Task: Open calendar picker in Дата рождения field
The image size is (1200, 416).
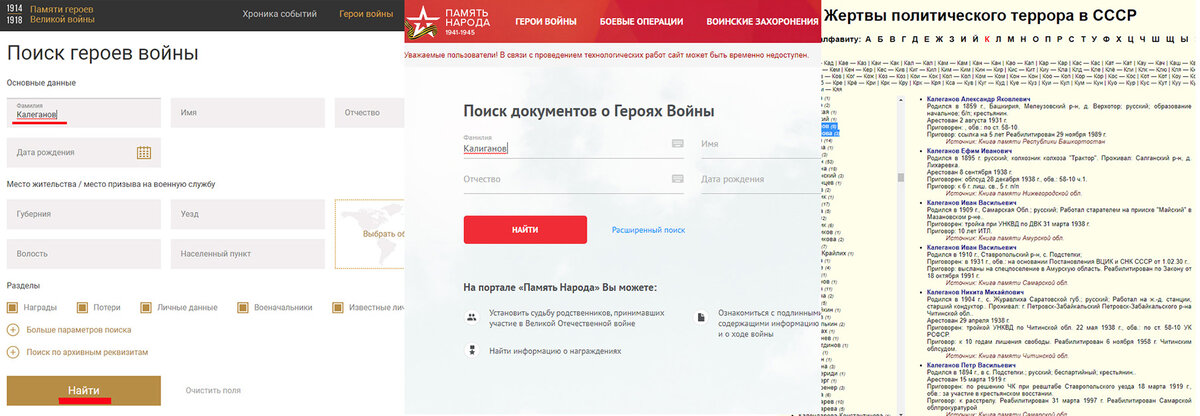Action: (x=144, y=153)
